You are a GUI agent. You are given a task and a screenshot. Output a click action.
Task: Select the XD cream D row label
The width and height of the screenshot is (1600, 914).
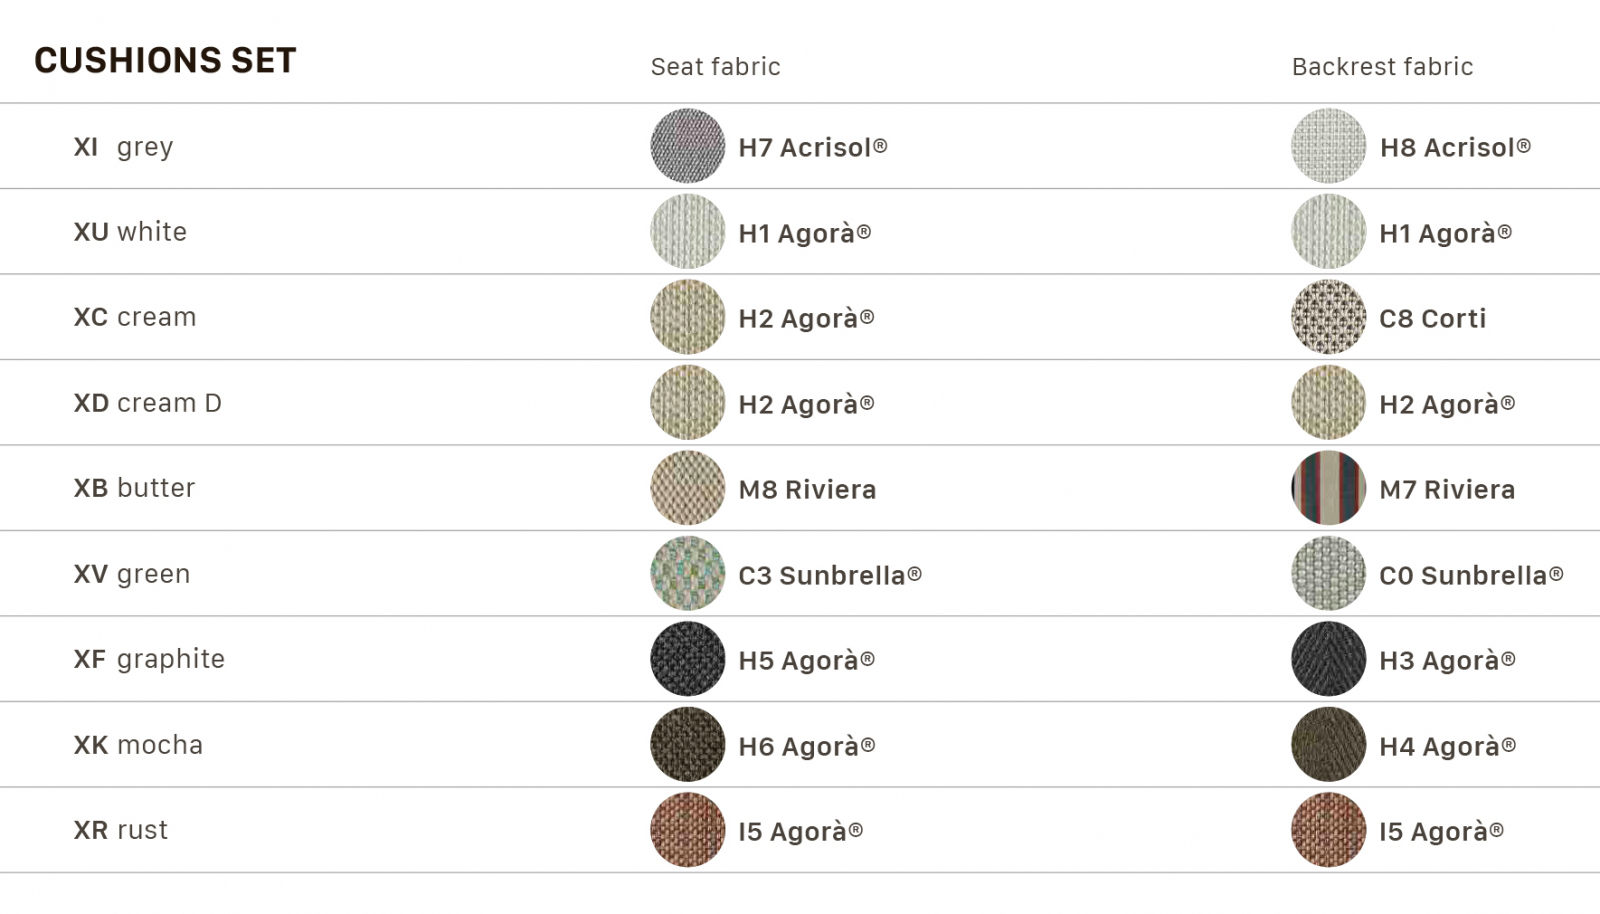(x=148, y=403)
